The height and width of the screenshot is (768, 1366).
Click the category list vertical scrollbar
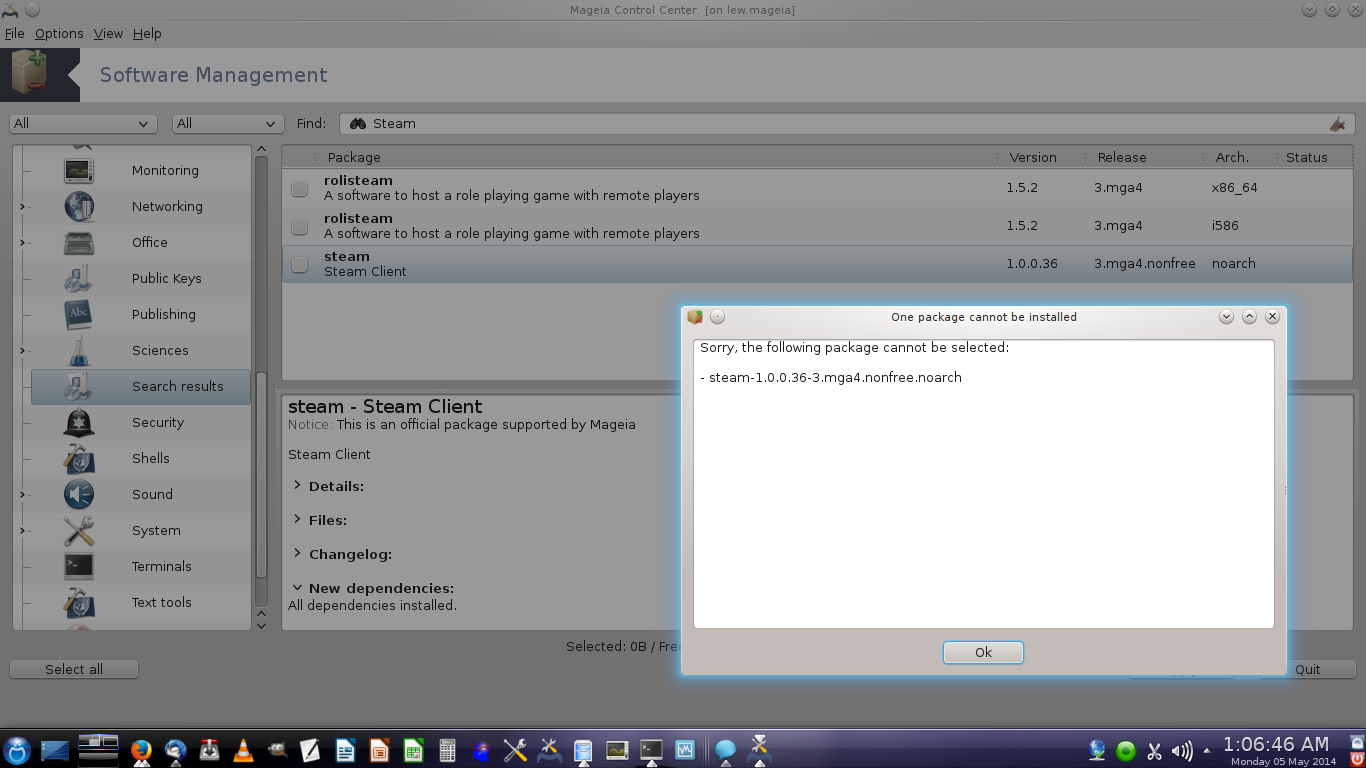(x=262, y=475)
